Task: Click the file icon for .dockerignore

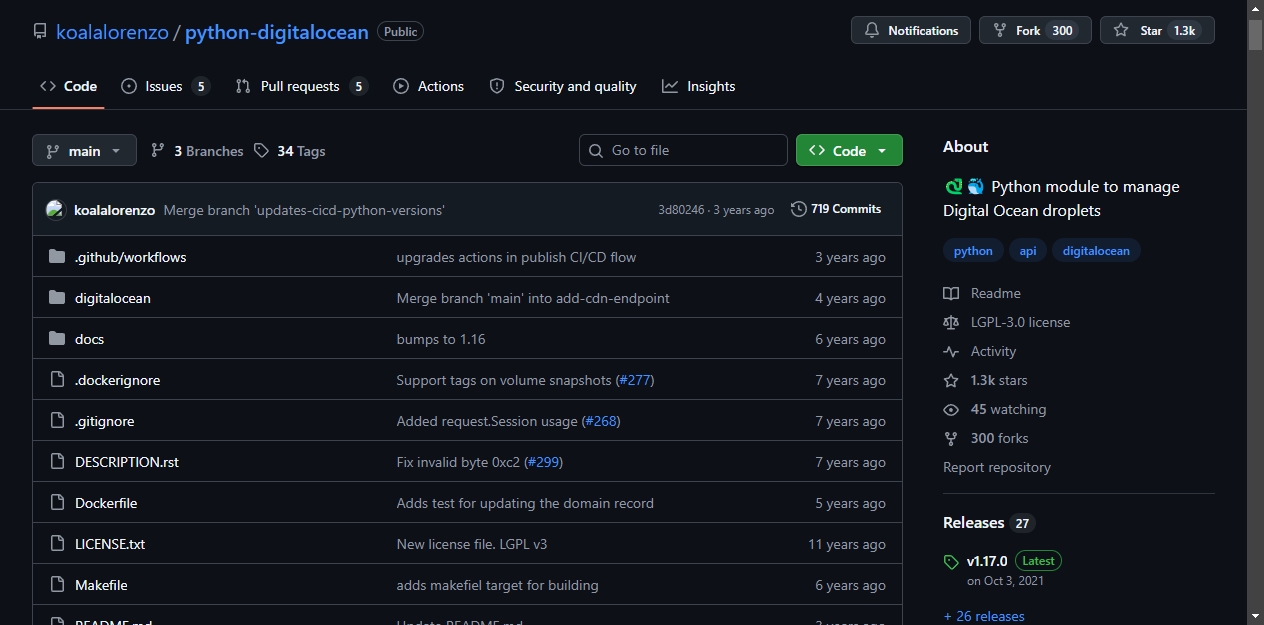Action: coord(57,380)
